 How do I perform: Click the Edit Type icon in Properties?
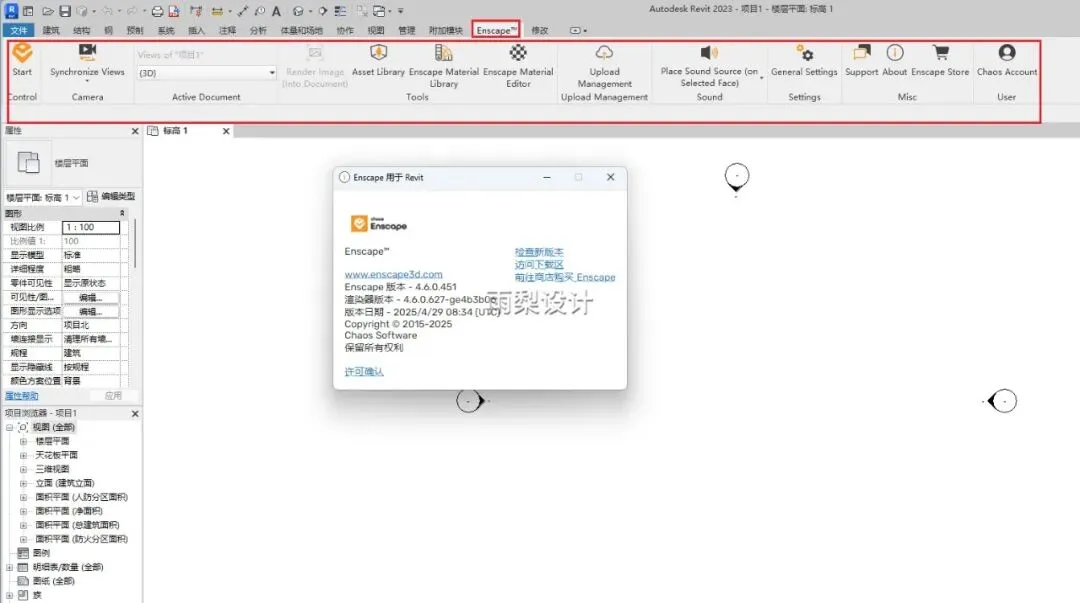point(93,196)
